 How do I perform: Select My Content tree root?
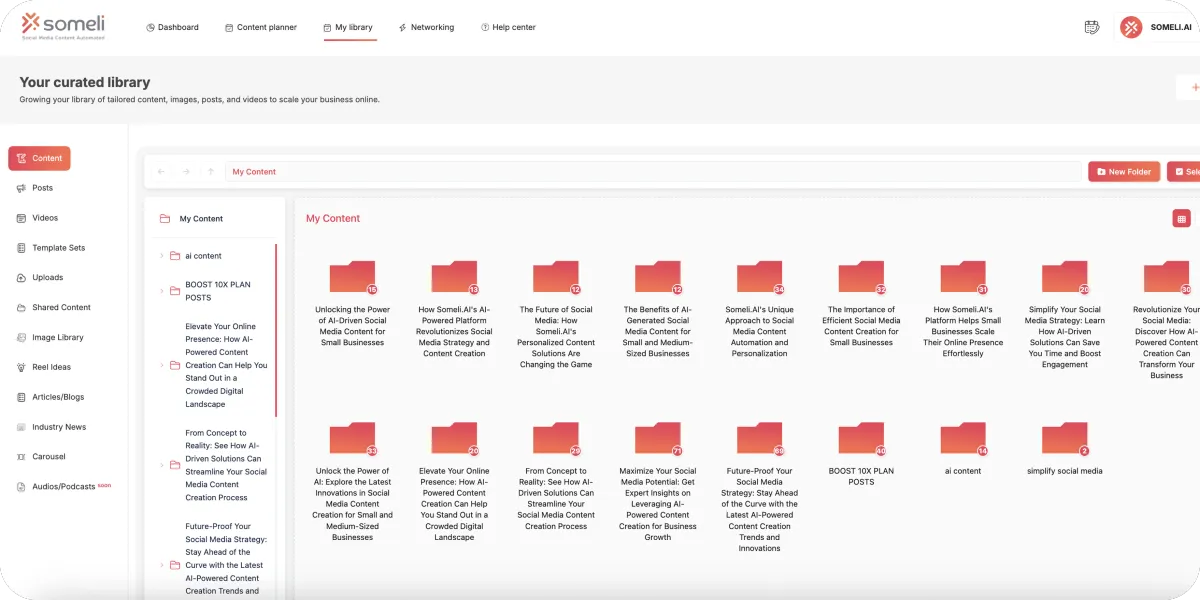pos(201,219)
